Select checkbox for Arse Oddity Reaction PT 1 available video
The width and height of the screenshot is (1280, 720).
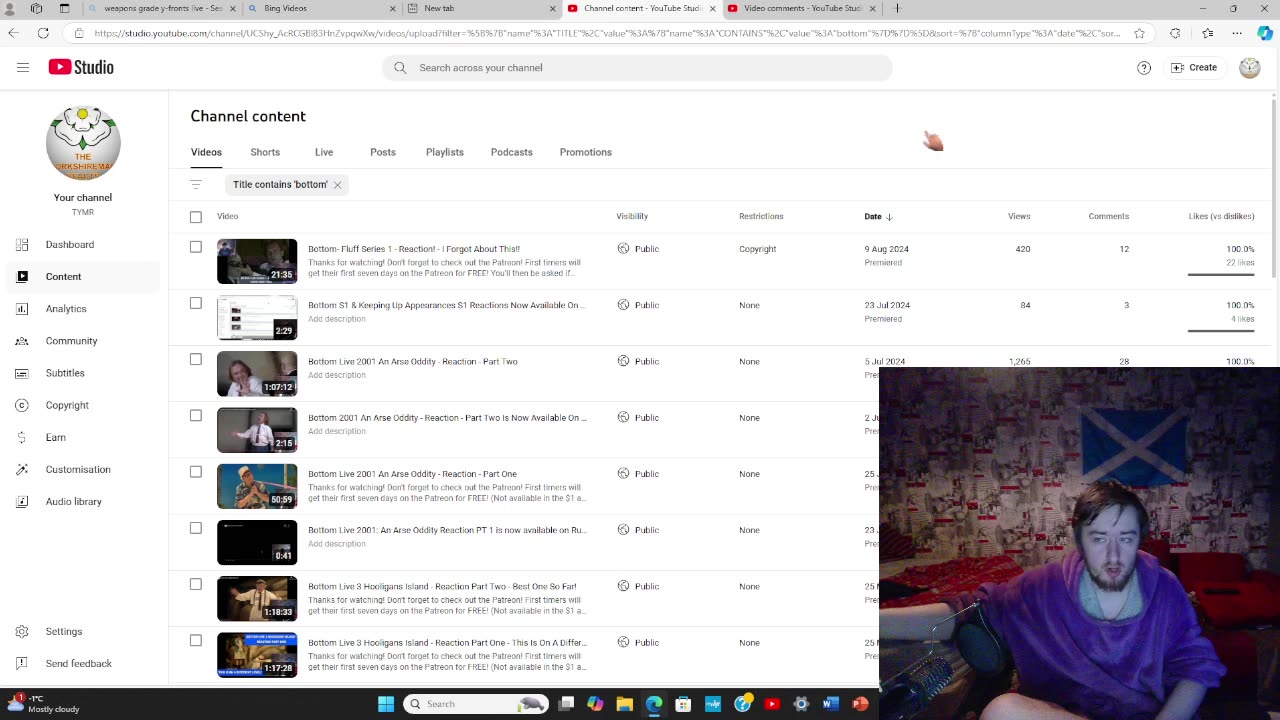click(x=196, y=528)
